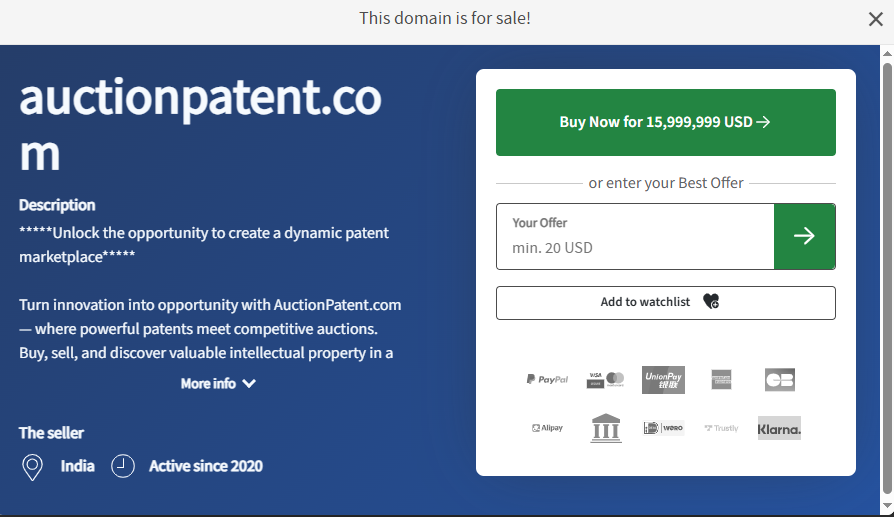Screen dimensions: 894x517
Task: Add domain to watchlist
Action: pyautogui.click(x=666, y=303)
